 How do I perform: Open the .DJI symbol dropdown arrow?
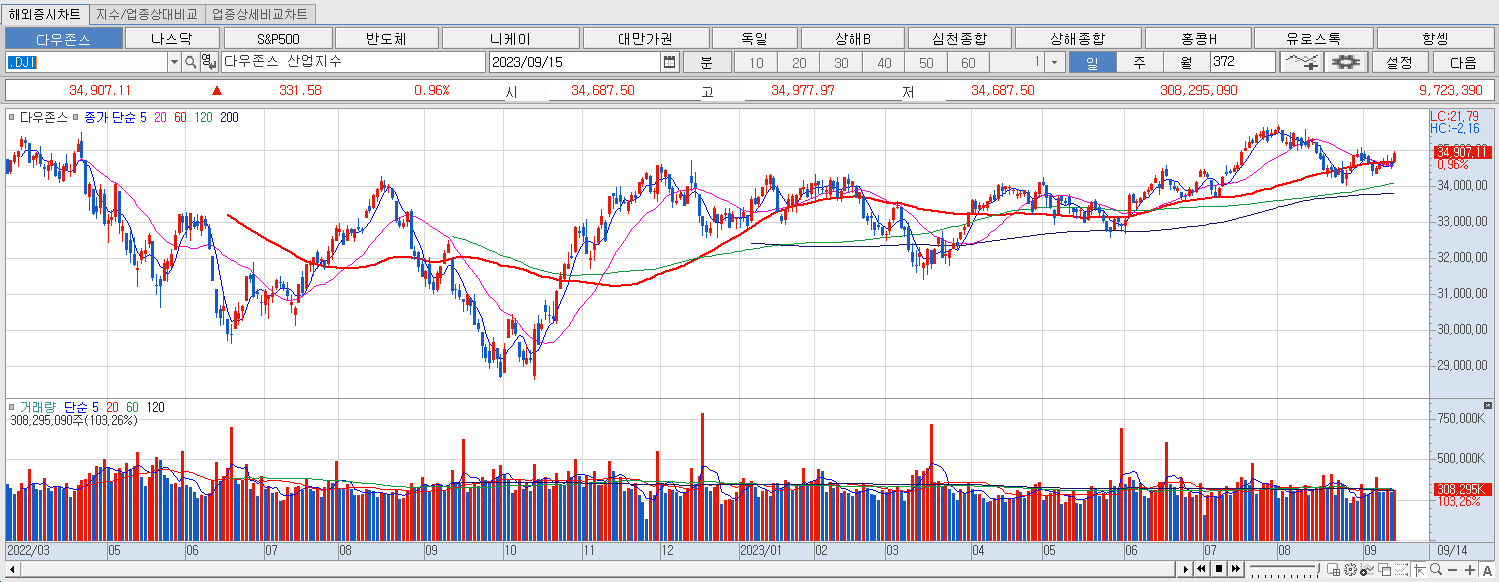click(x=173, y=62)
